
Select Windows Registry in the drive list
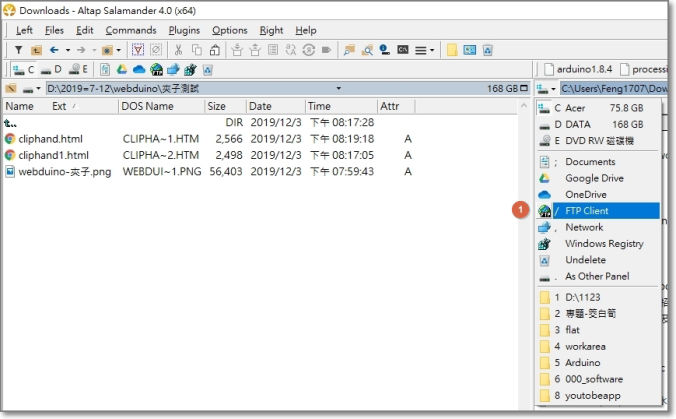[604, 244]
